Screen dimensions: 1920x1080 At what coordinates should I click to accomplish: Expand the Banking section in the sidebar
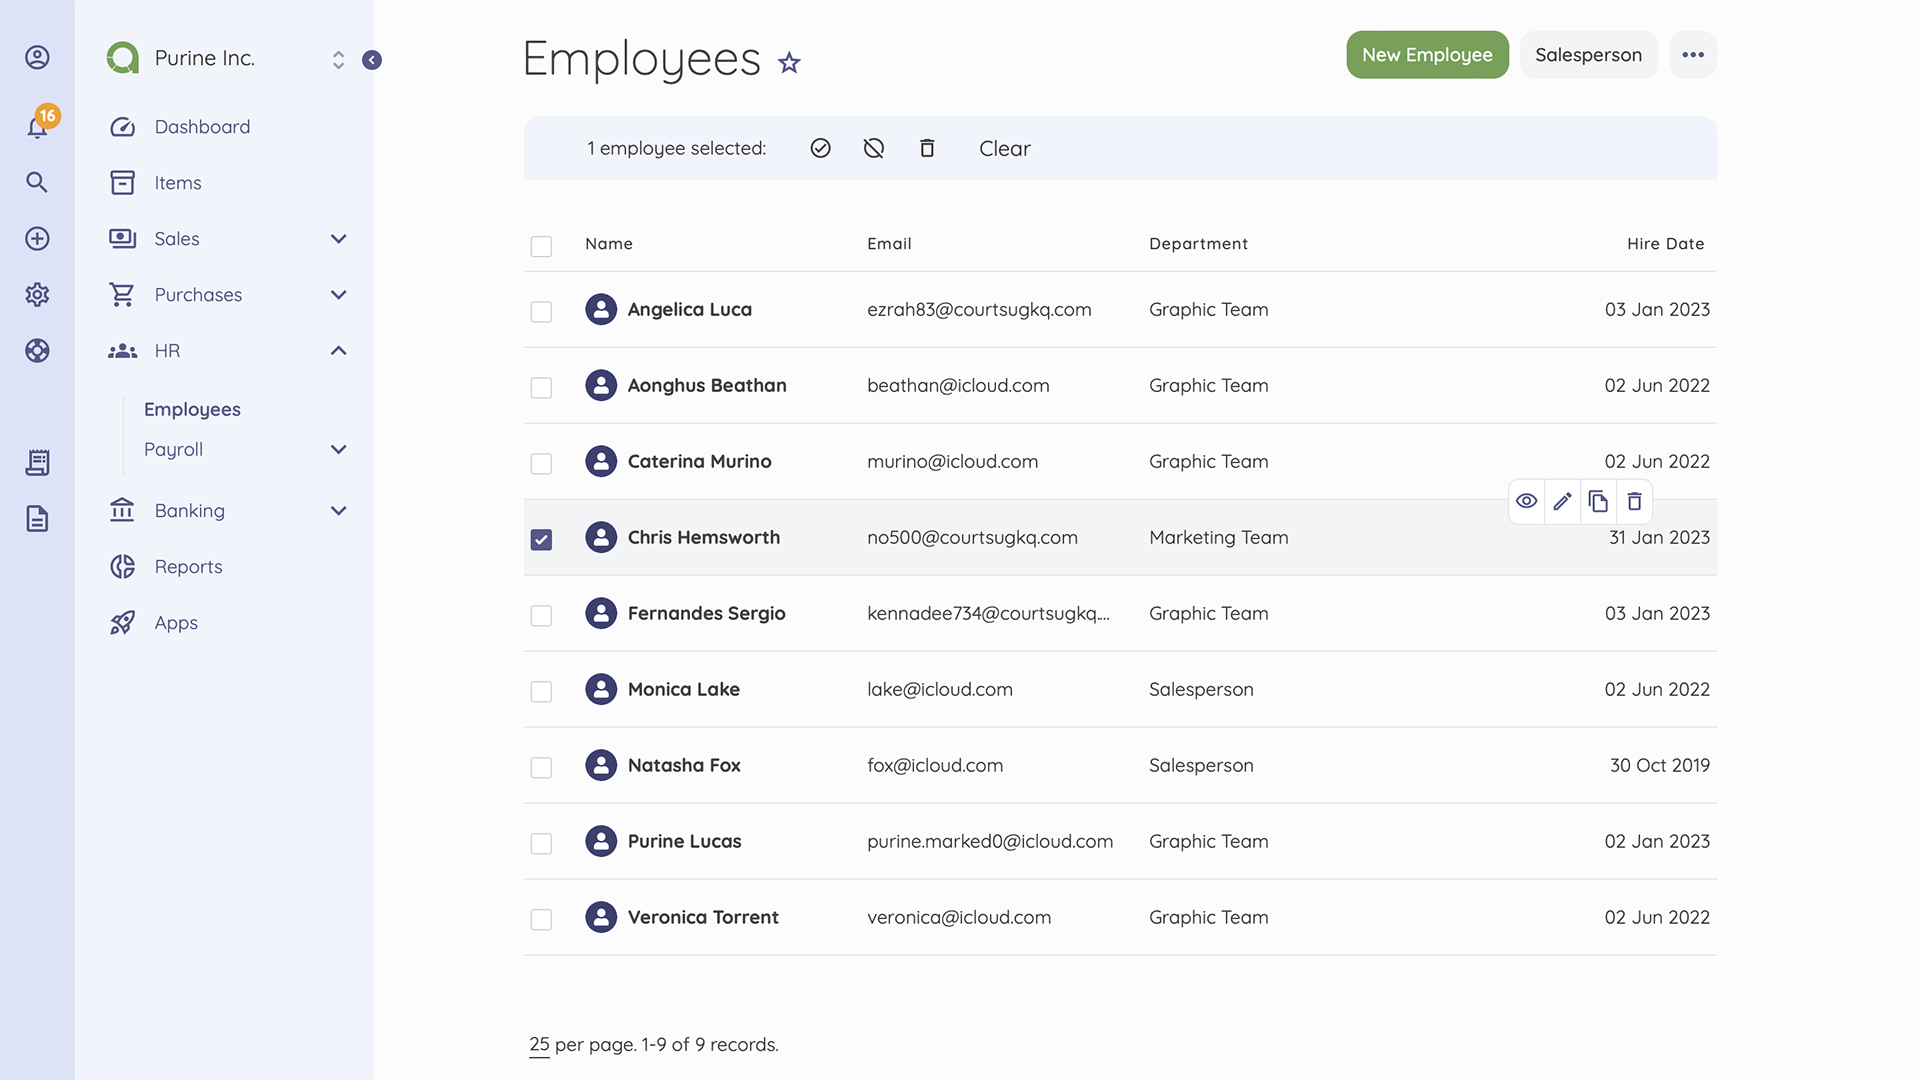click(x=338, y=510)
